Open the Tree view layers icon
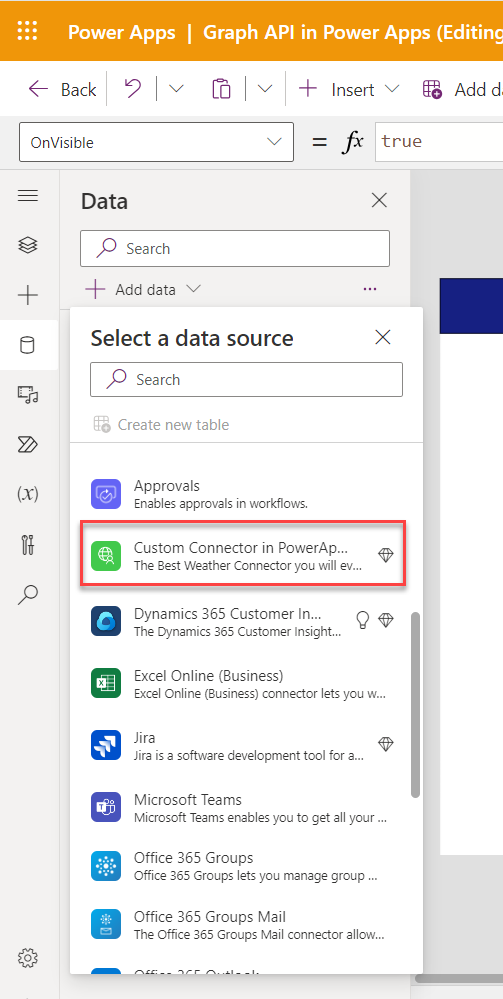The width and height of the screenshot is (503, 999). click(x=27, y=245)
